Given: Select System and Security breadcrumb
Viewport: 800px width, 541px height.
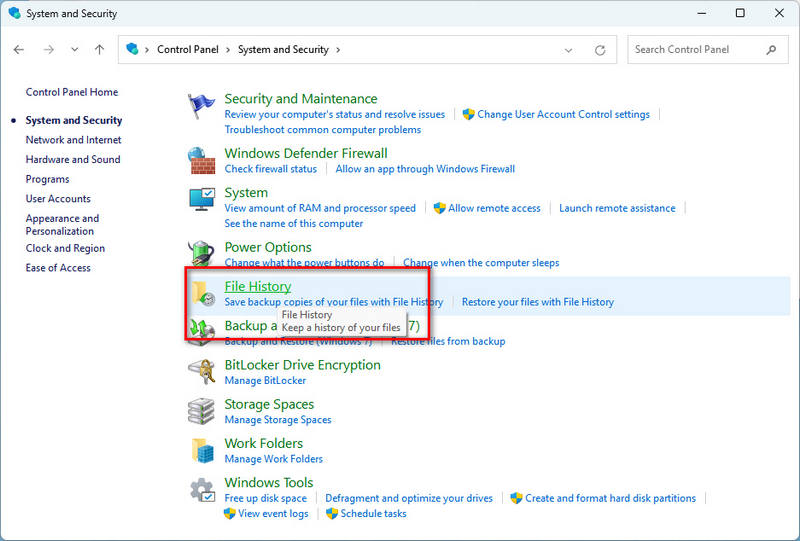Looking at the screenshot, I should coord(283,50).
